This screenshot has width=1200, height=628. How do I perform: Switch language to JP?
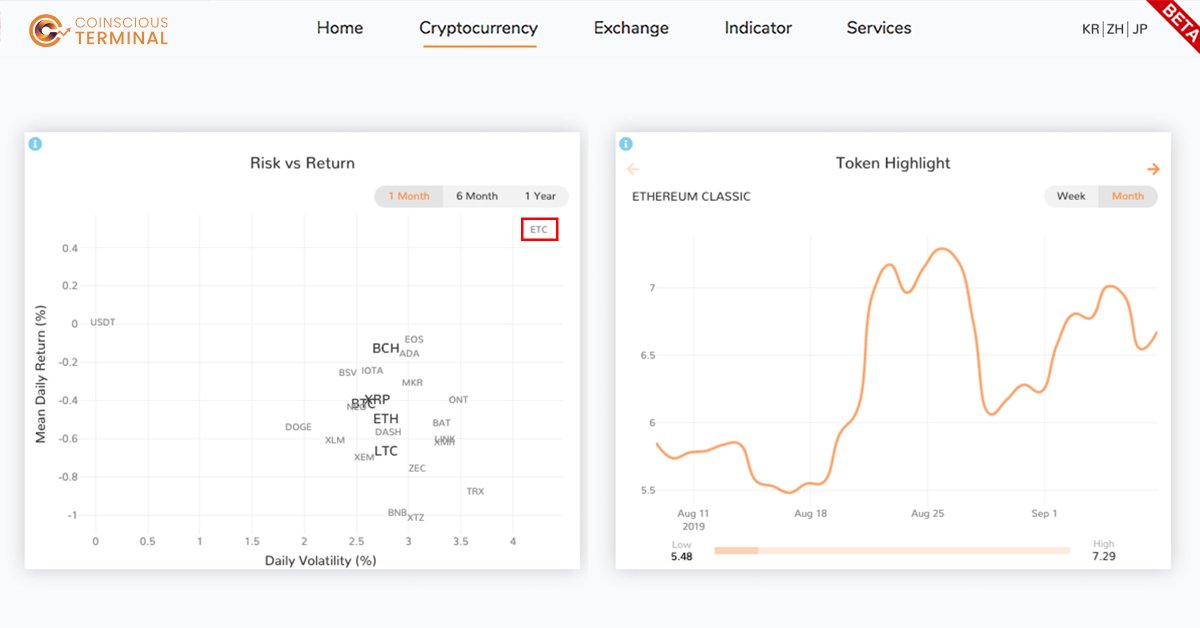1140,29
